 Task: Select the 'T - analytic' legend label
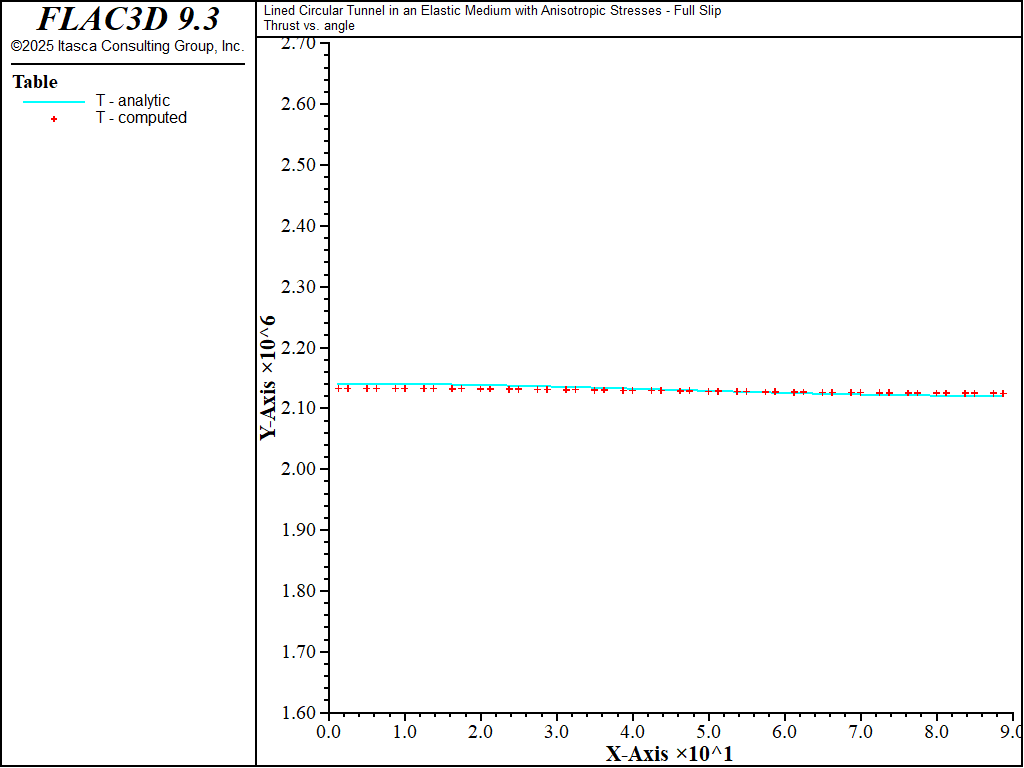[133, 101]
